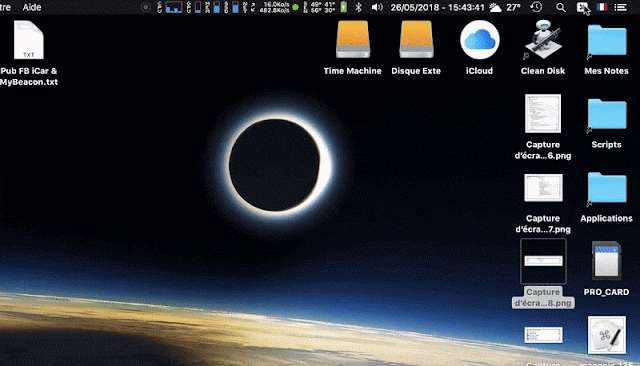Select the PRO_CARD SD card volume
The image size is (640, 366).
pyautogui.click(x=607, y=260)
